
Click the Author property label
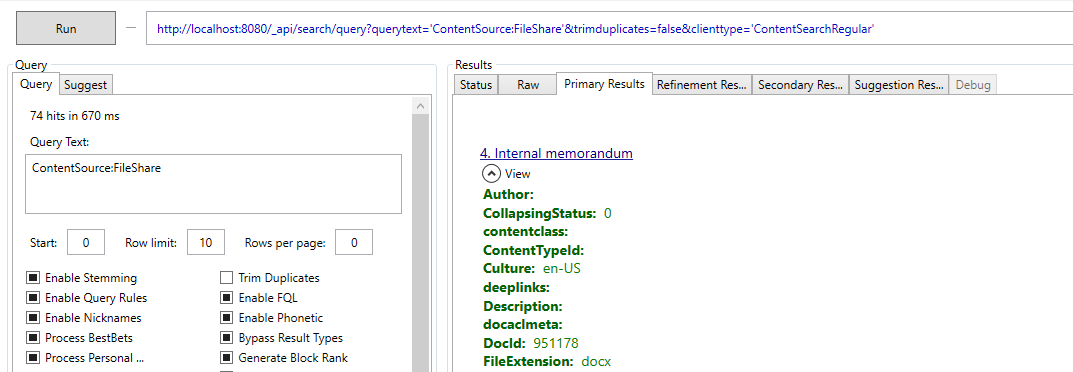(508, 194)
